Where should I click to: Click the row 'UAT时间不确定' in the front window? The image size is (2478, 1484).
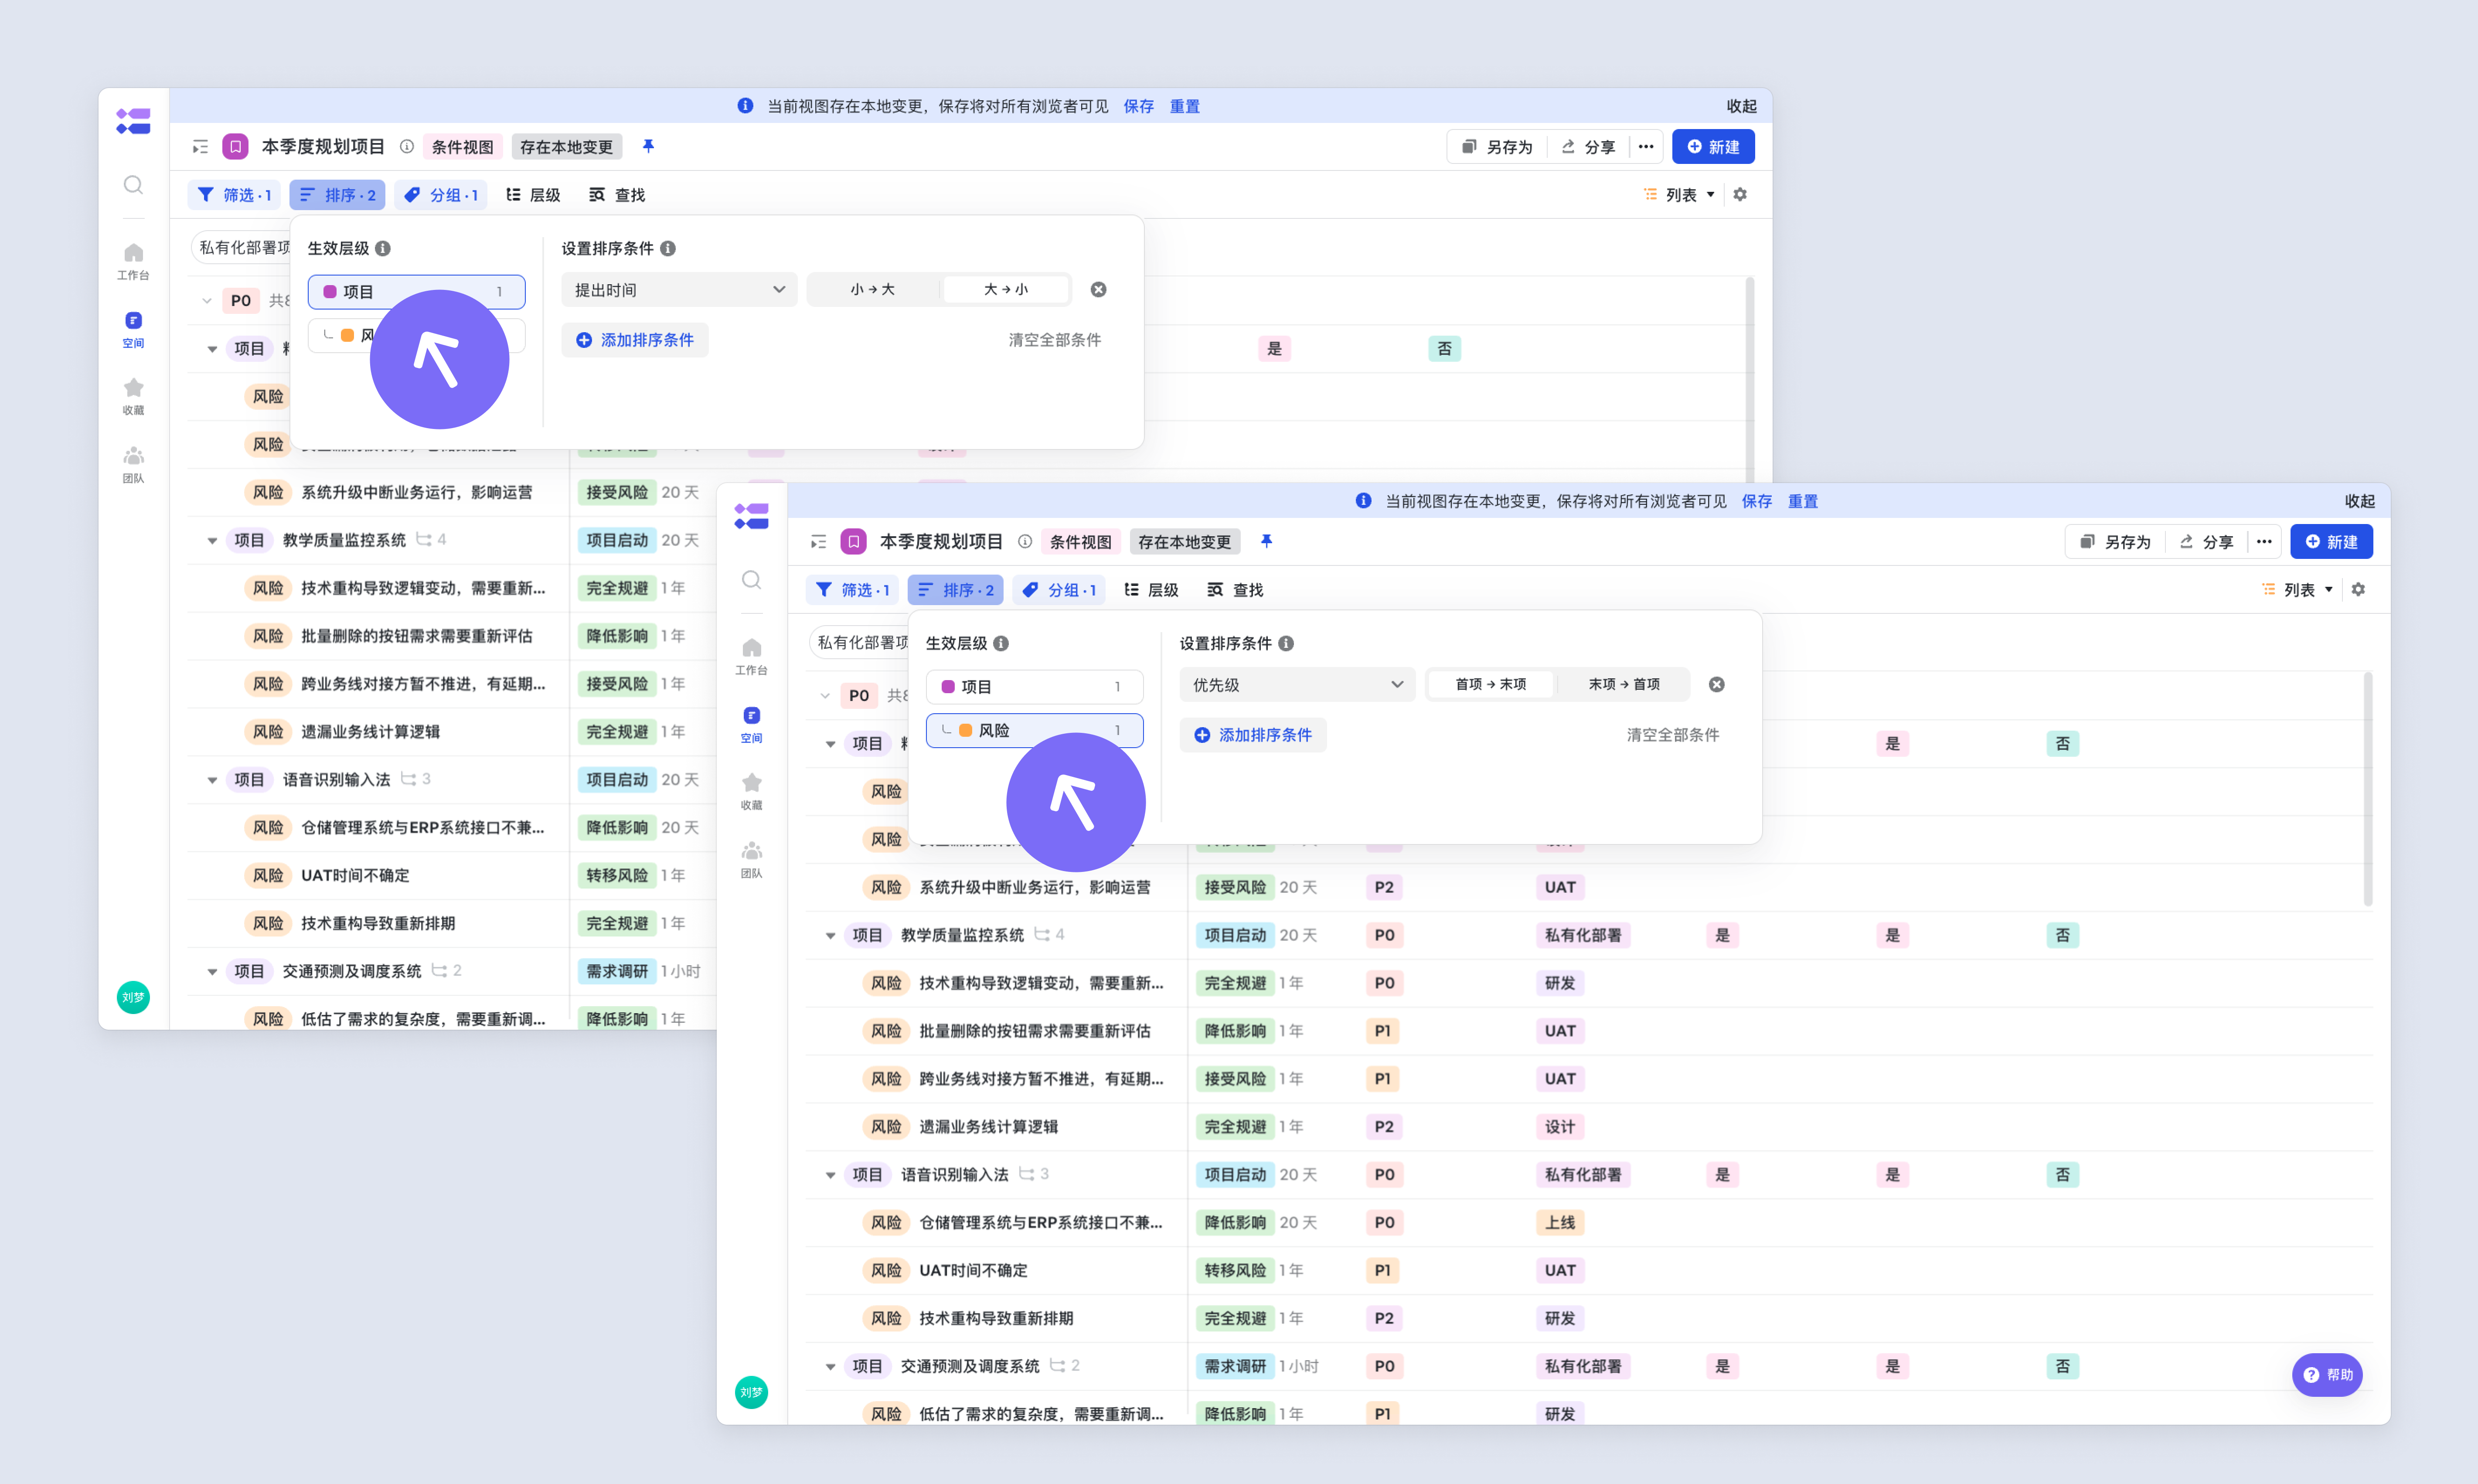(1589, 1271)
